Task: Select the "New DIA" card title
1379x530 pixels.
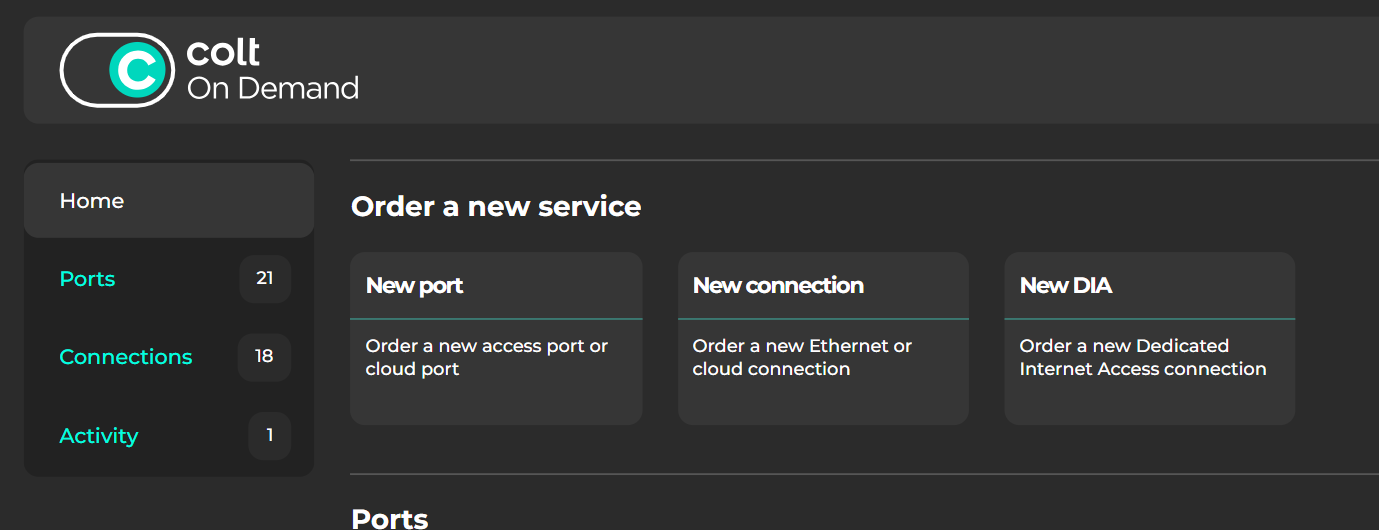Action: click(x=1066, y=286)
